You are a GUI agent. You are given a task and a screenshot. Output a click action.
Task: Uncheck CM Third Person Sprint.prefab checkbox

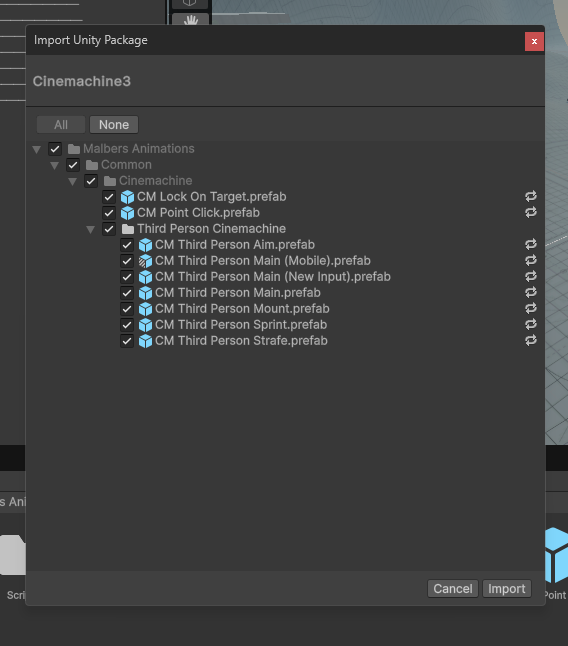(127, 325)
